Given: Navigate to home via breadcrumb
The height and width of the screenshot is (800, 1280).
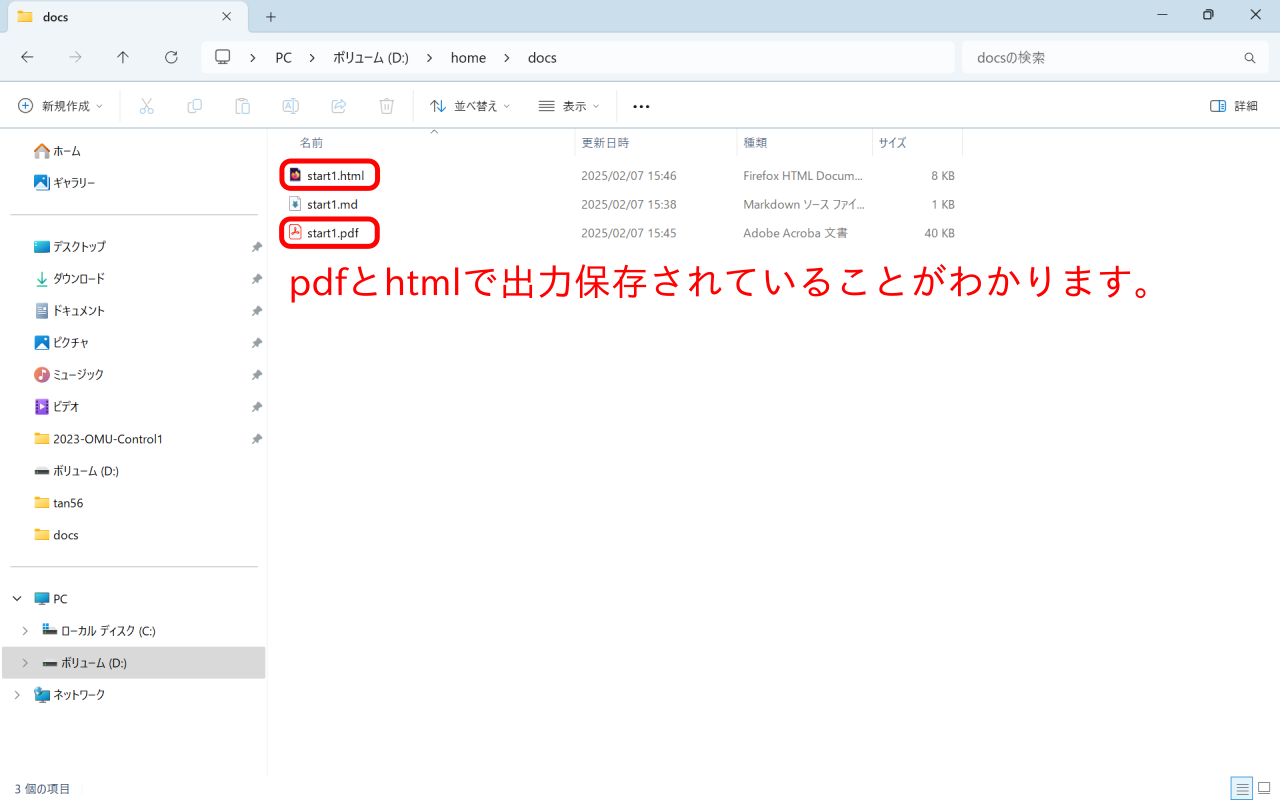Looking at the screenshot, I should (468, 57).
